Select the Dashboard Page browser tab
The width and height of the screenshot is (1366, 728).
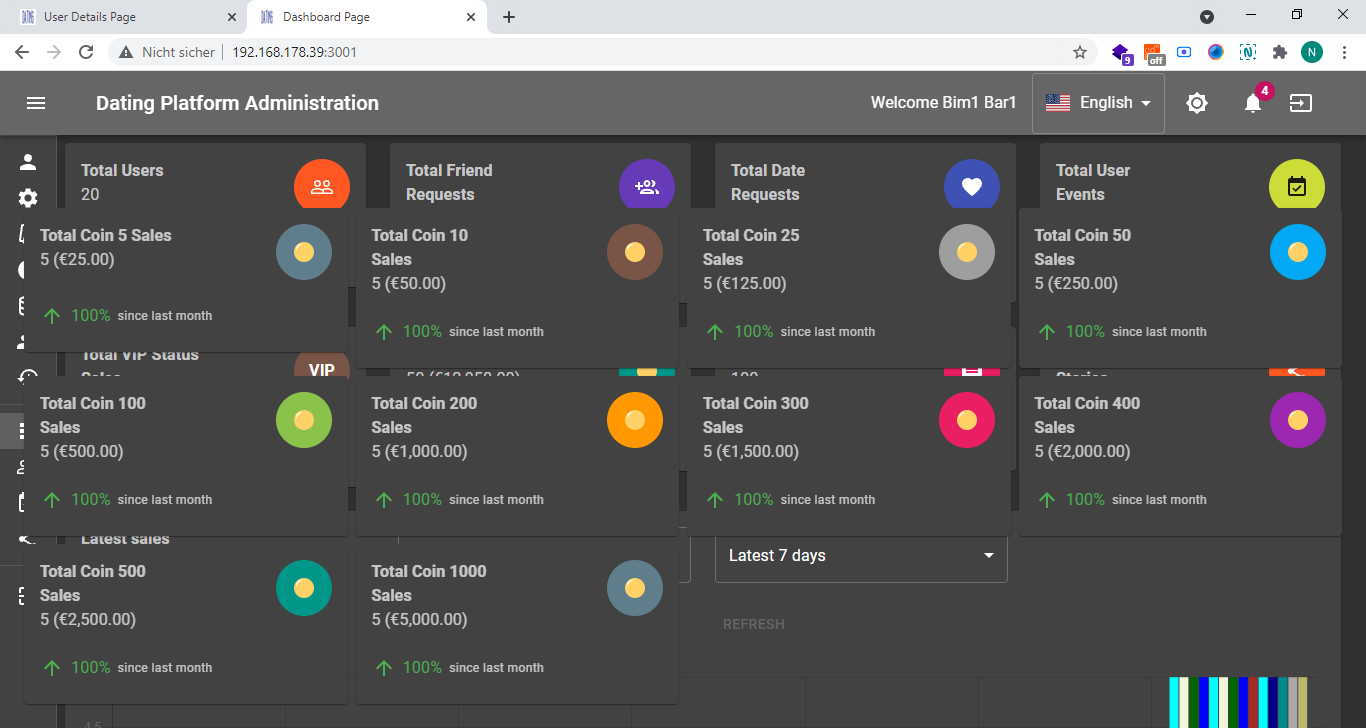click(360, 17)
